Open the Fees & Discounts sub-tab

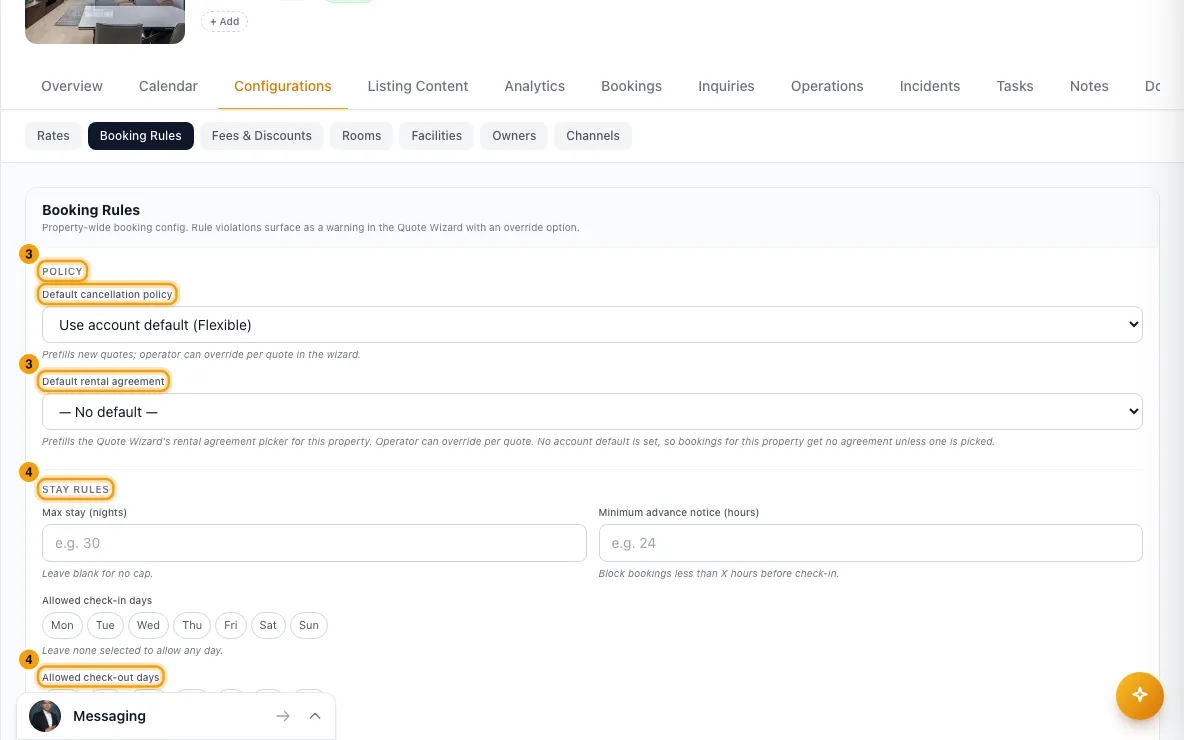click(261, 136)
